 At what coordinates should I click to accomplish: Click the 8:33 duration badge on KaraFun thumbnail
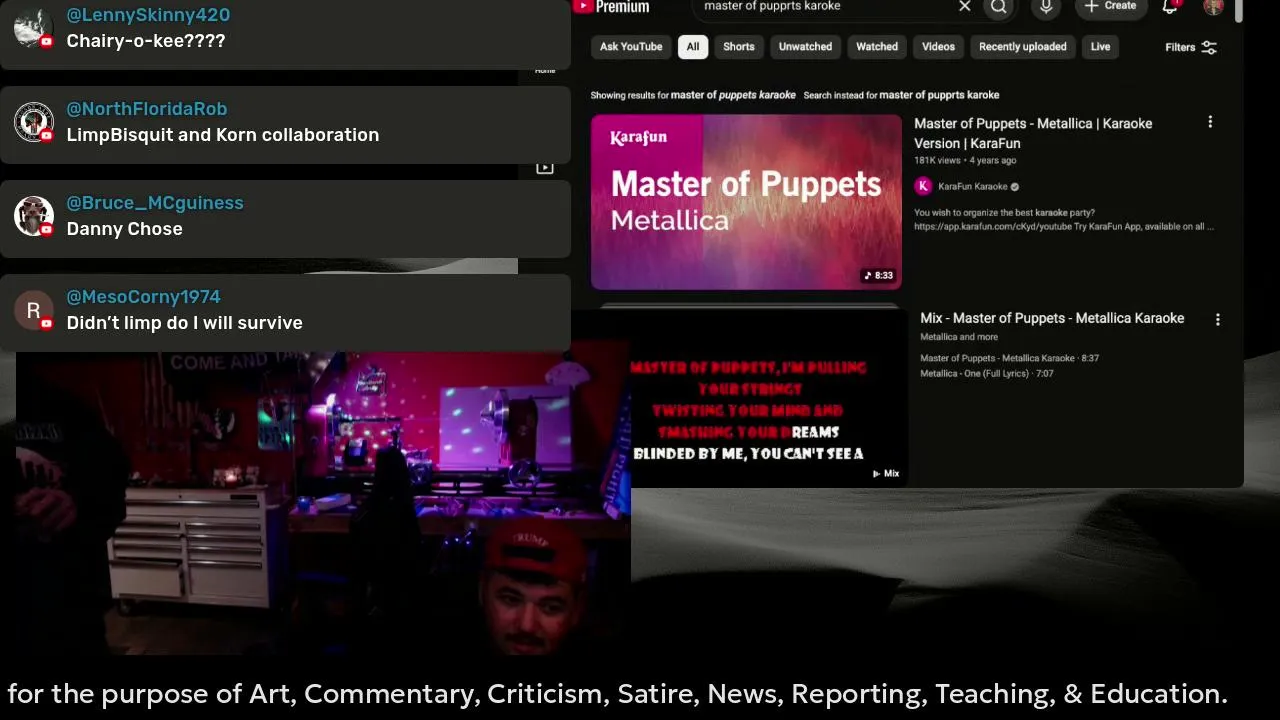[x=880, y=276]
